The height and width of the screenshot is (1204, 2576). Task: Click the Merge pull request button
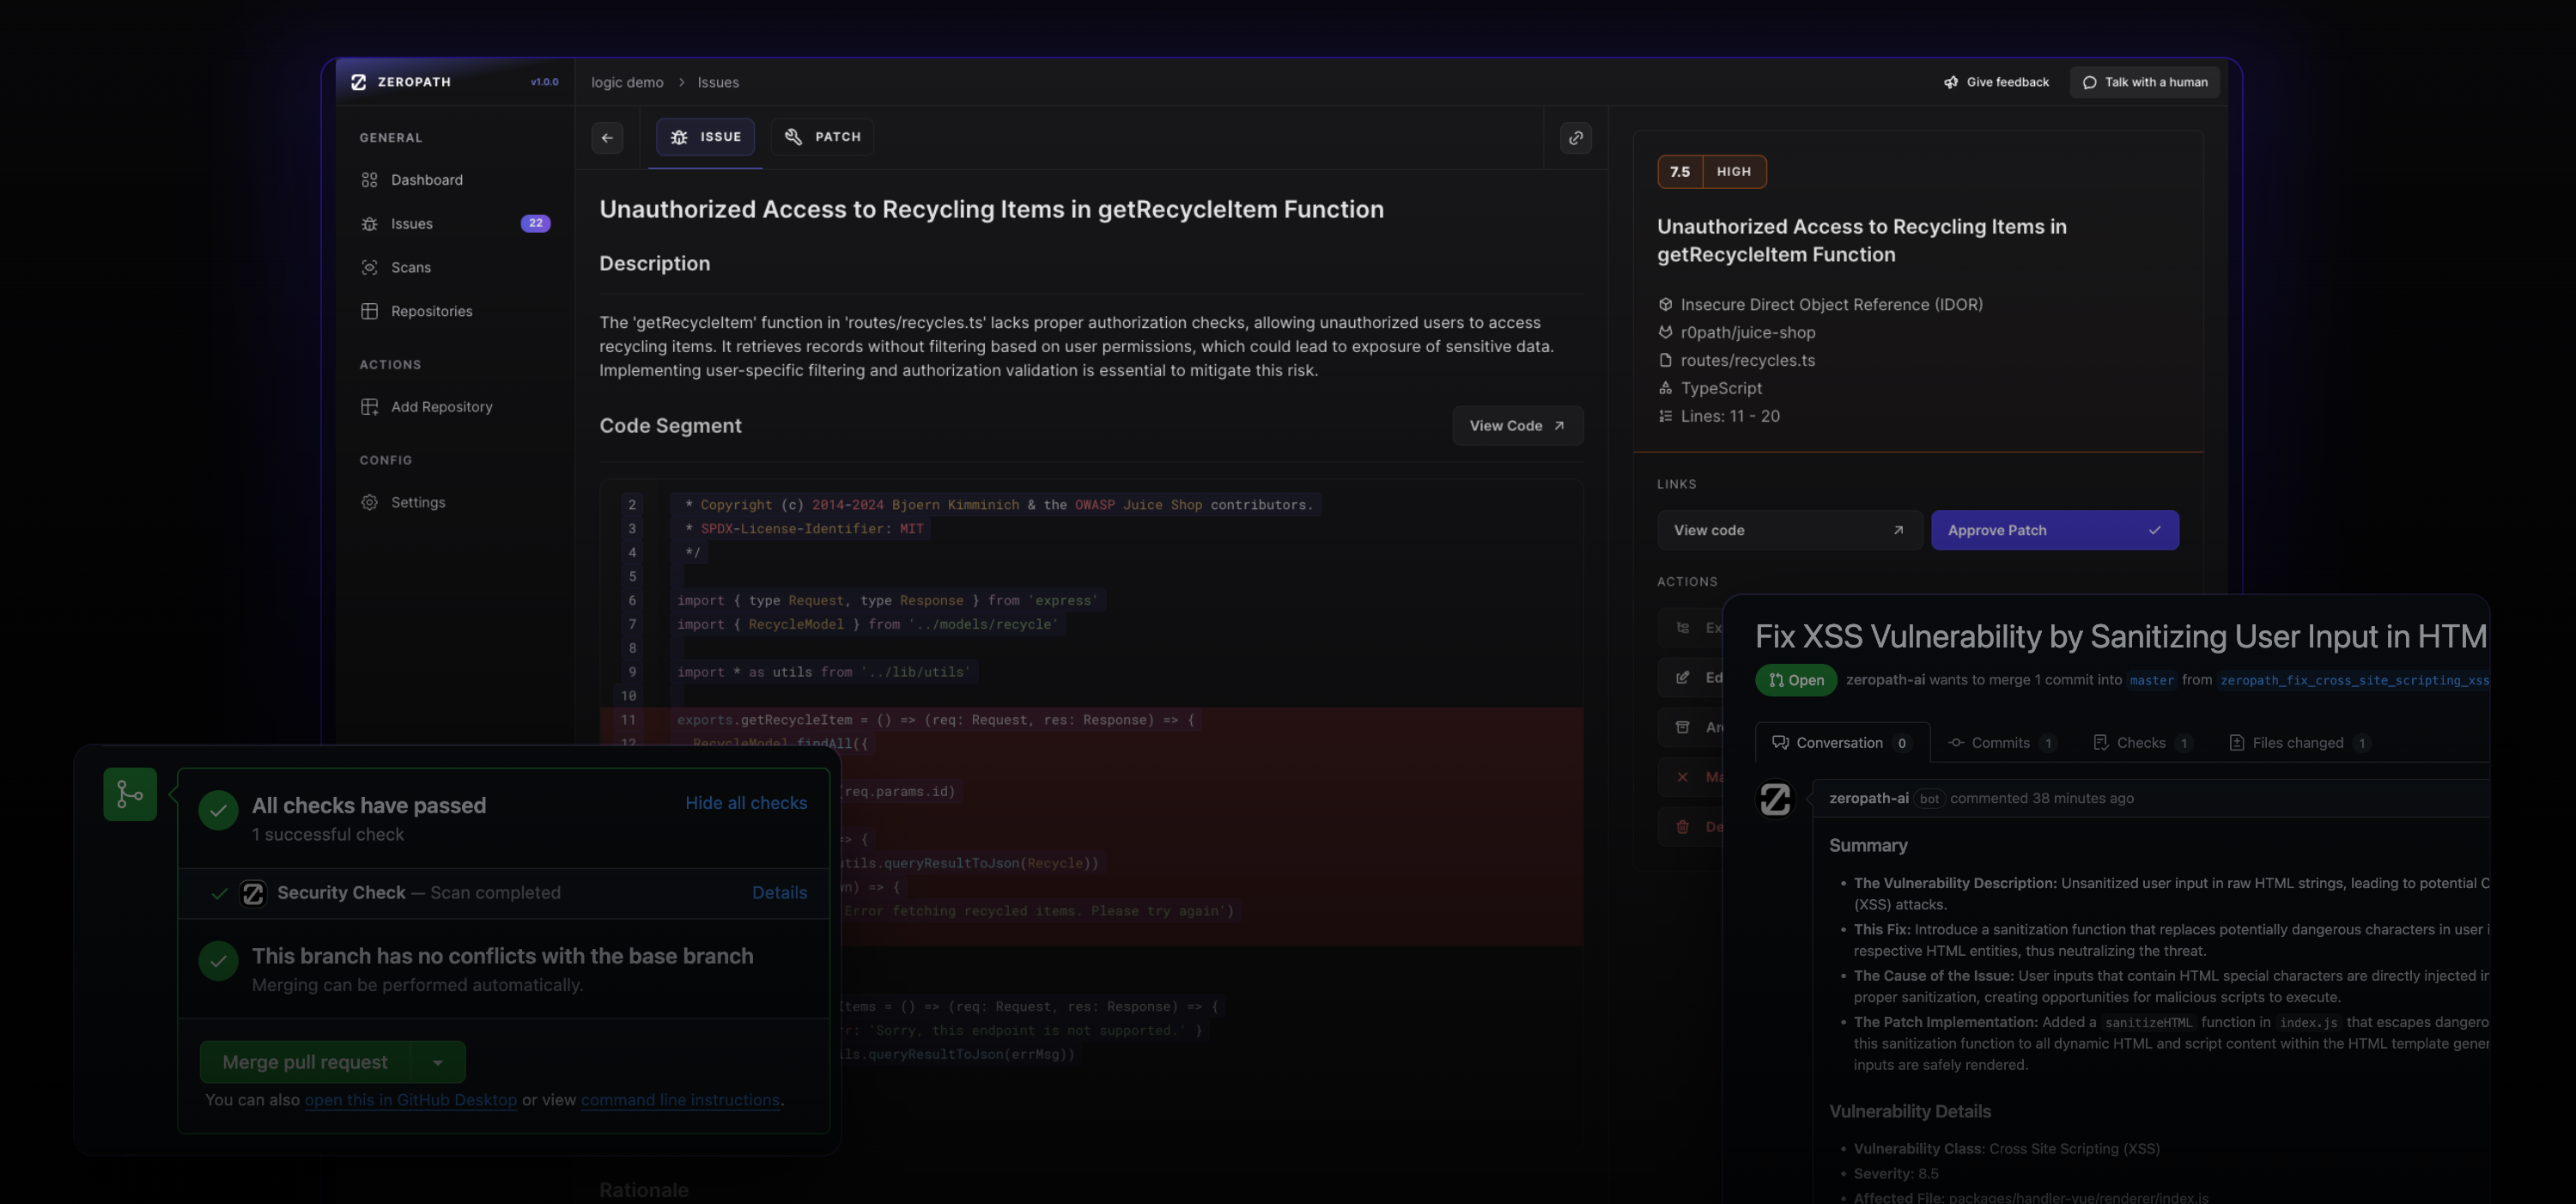305,1062
